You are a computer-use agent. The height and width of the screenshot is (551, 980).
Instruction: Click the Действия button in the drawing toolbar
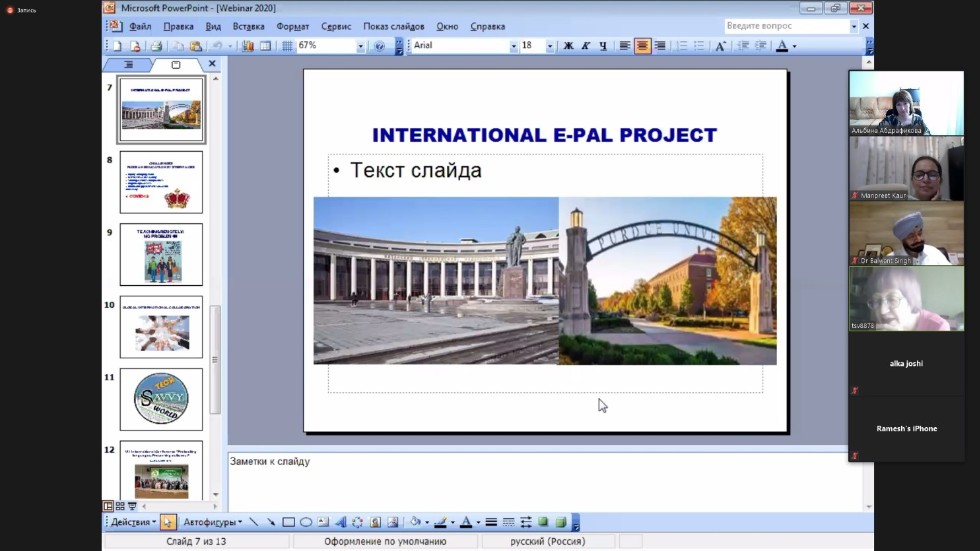tap(132, 522)
